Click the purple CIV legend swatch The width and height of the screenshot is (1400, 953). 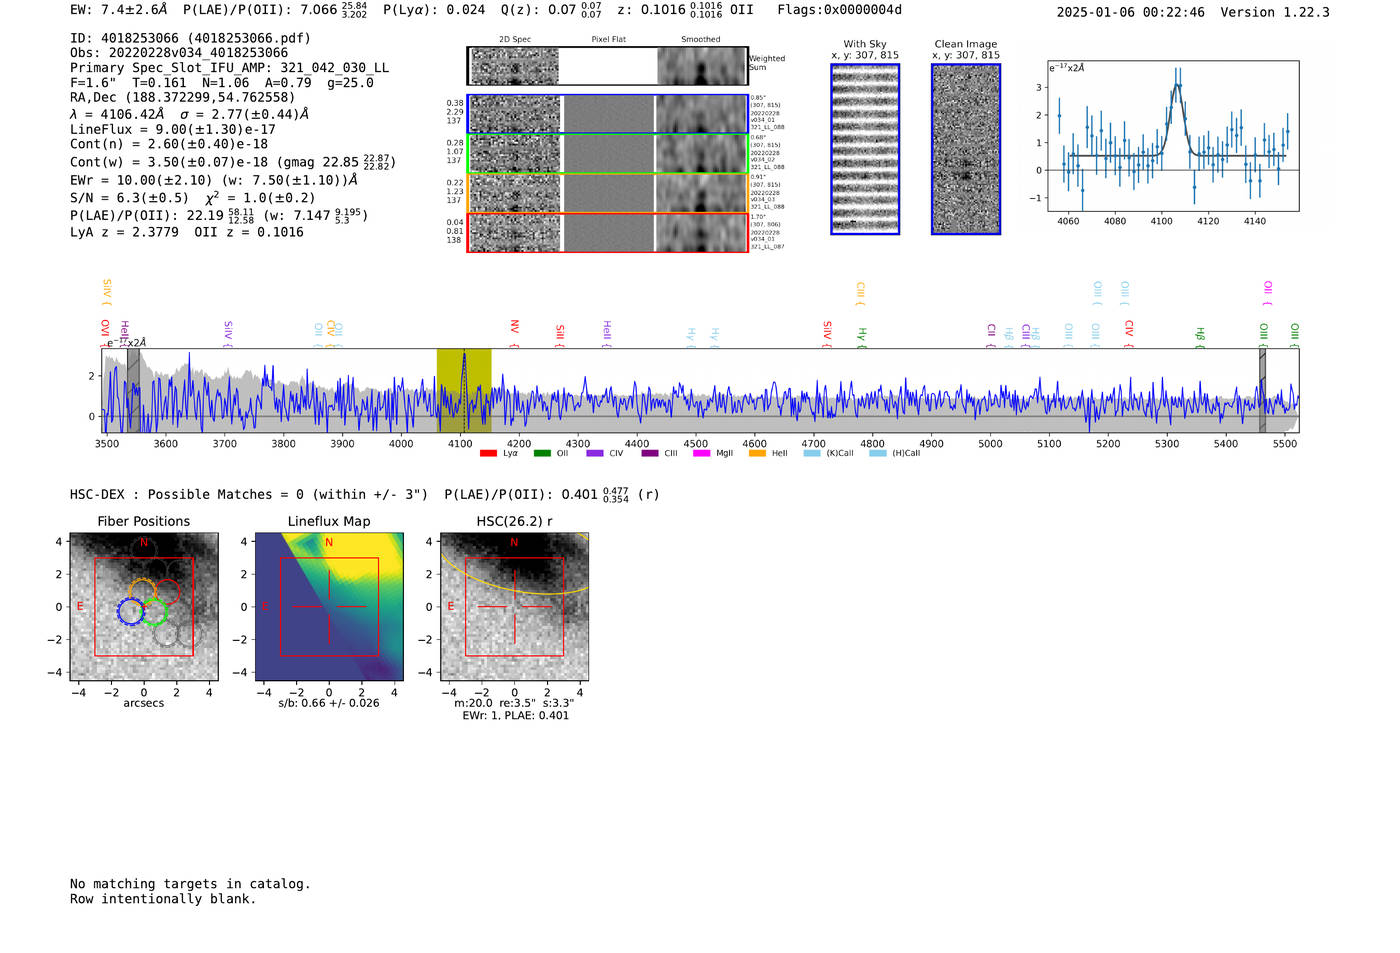pyautogui.click(x=595, y=453)
